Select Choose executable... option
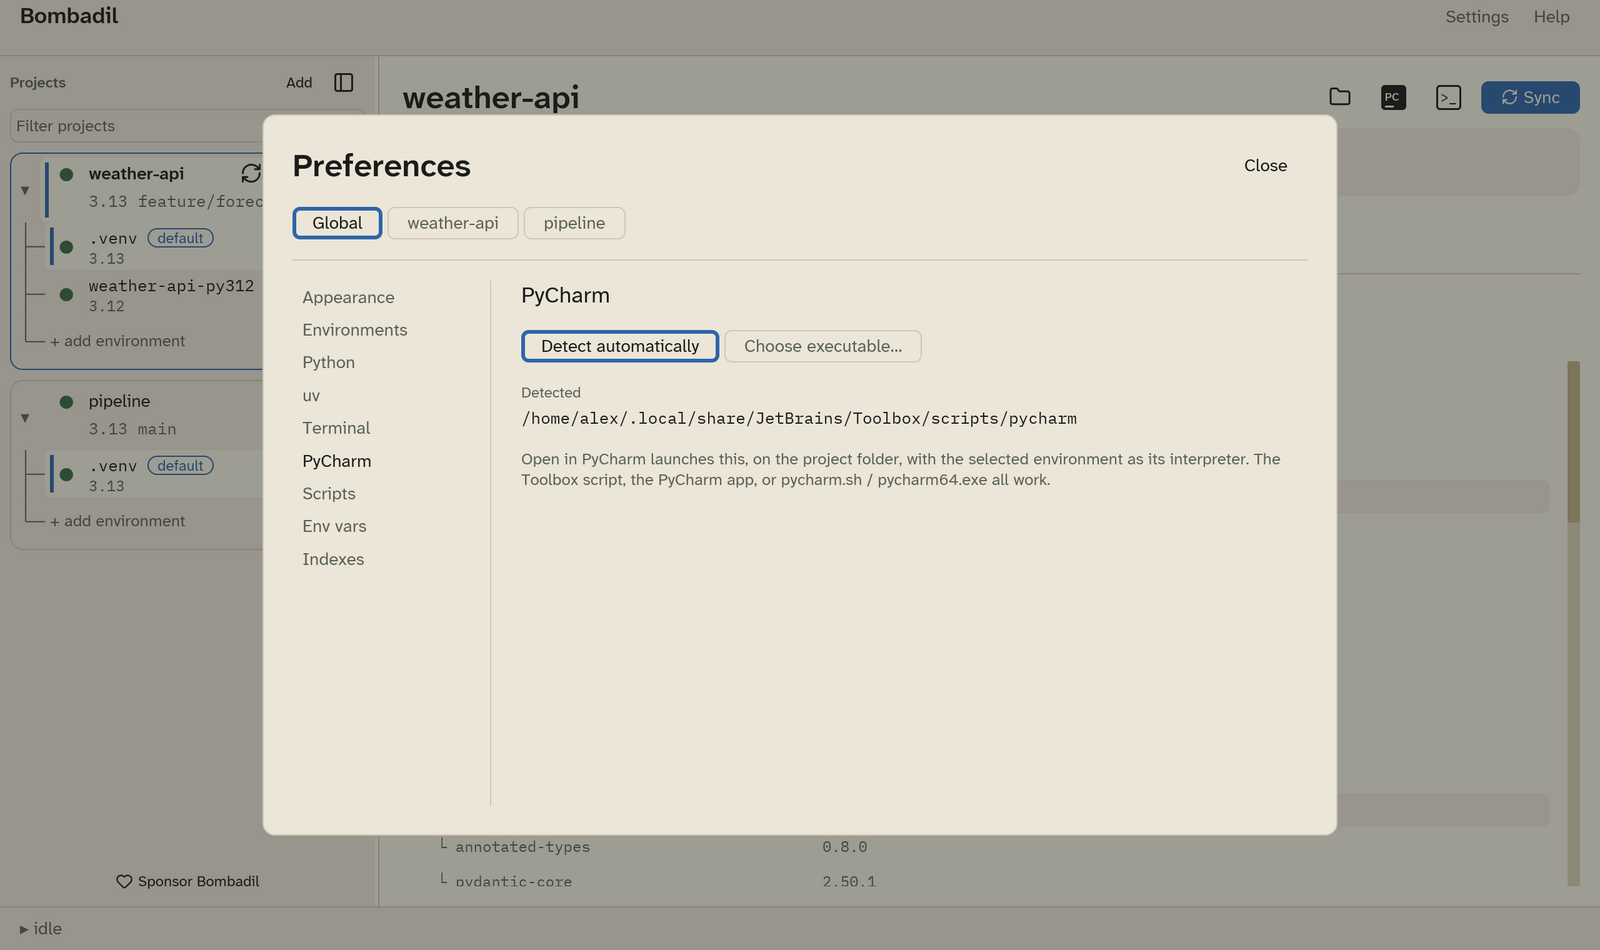Screen dimensions: 1600x950 [823, 346]
